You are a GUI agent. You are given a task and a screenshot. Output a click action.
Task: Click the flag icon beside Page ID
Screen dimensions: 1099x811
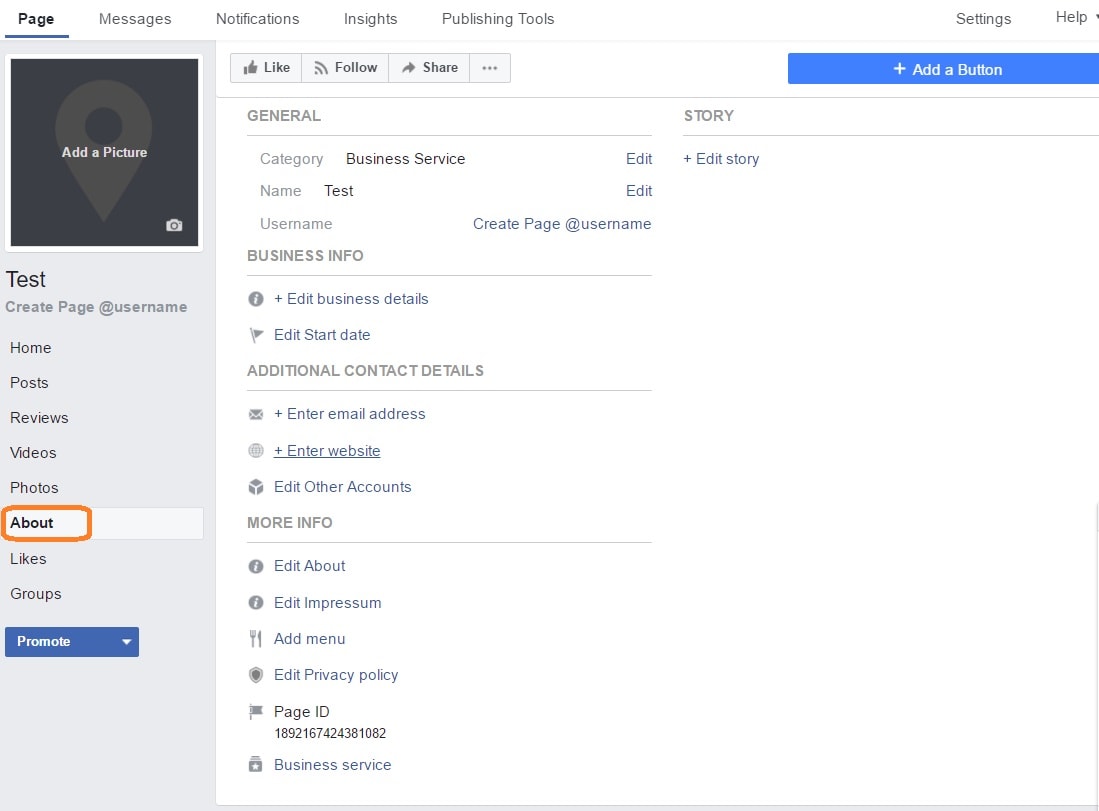(256, 712)
